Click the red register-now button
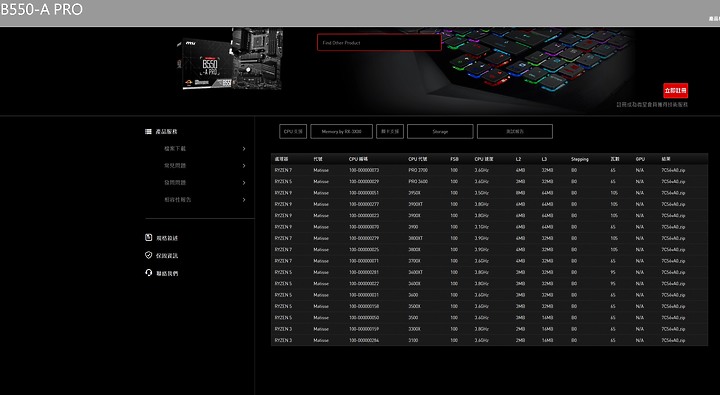 pyautogui.click(x=675, y=90)
